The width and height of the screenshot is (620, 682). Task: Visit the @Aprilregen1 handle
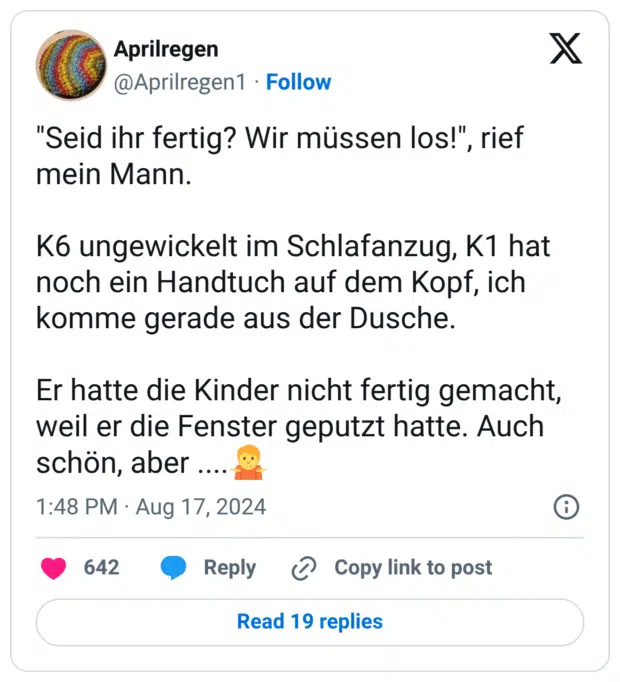pos(180,82)
